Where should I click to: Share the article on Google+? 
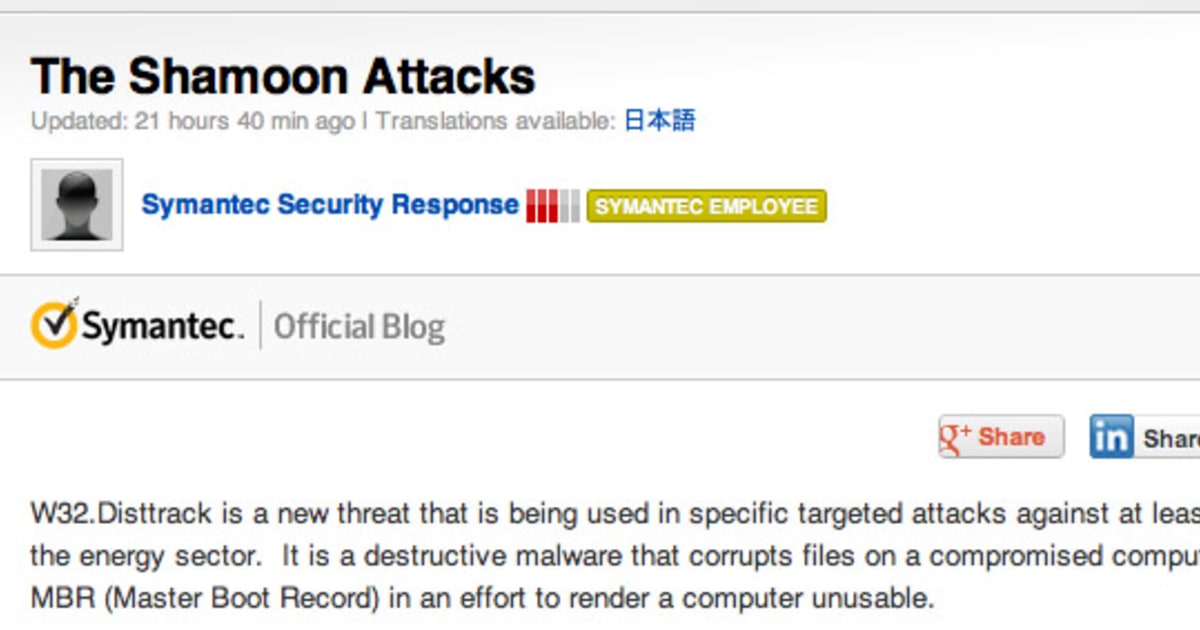pyautogui.click(x=999, y=436)
